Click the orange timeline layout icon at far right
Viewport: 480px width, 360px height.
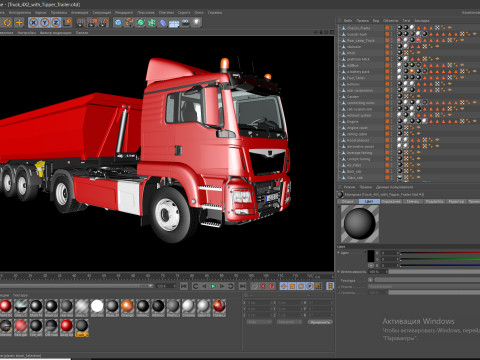coord(330,286)
